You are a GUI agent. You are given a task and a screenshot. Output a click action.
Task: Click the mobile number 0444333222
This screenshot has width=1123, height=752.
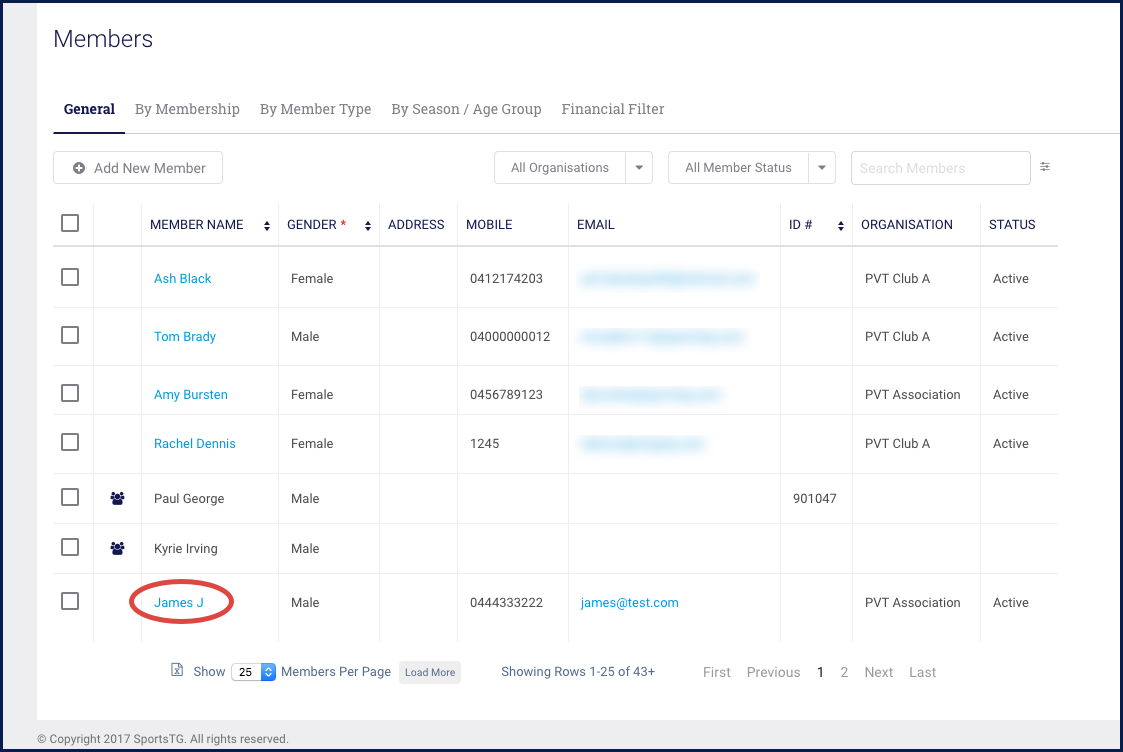pos(506,602)
